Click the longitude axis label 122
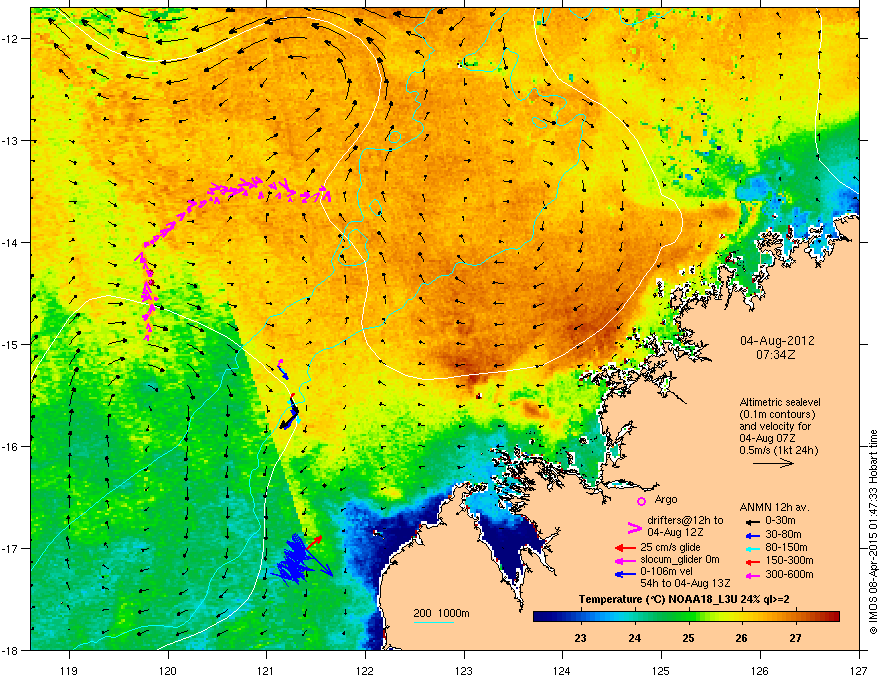 tap(365, 670)
